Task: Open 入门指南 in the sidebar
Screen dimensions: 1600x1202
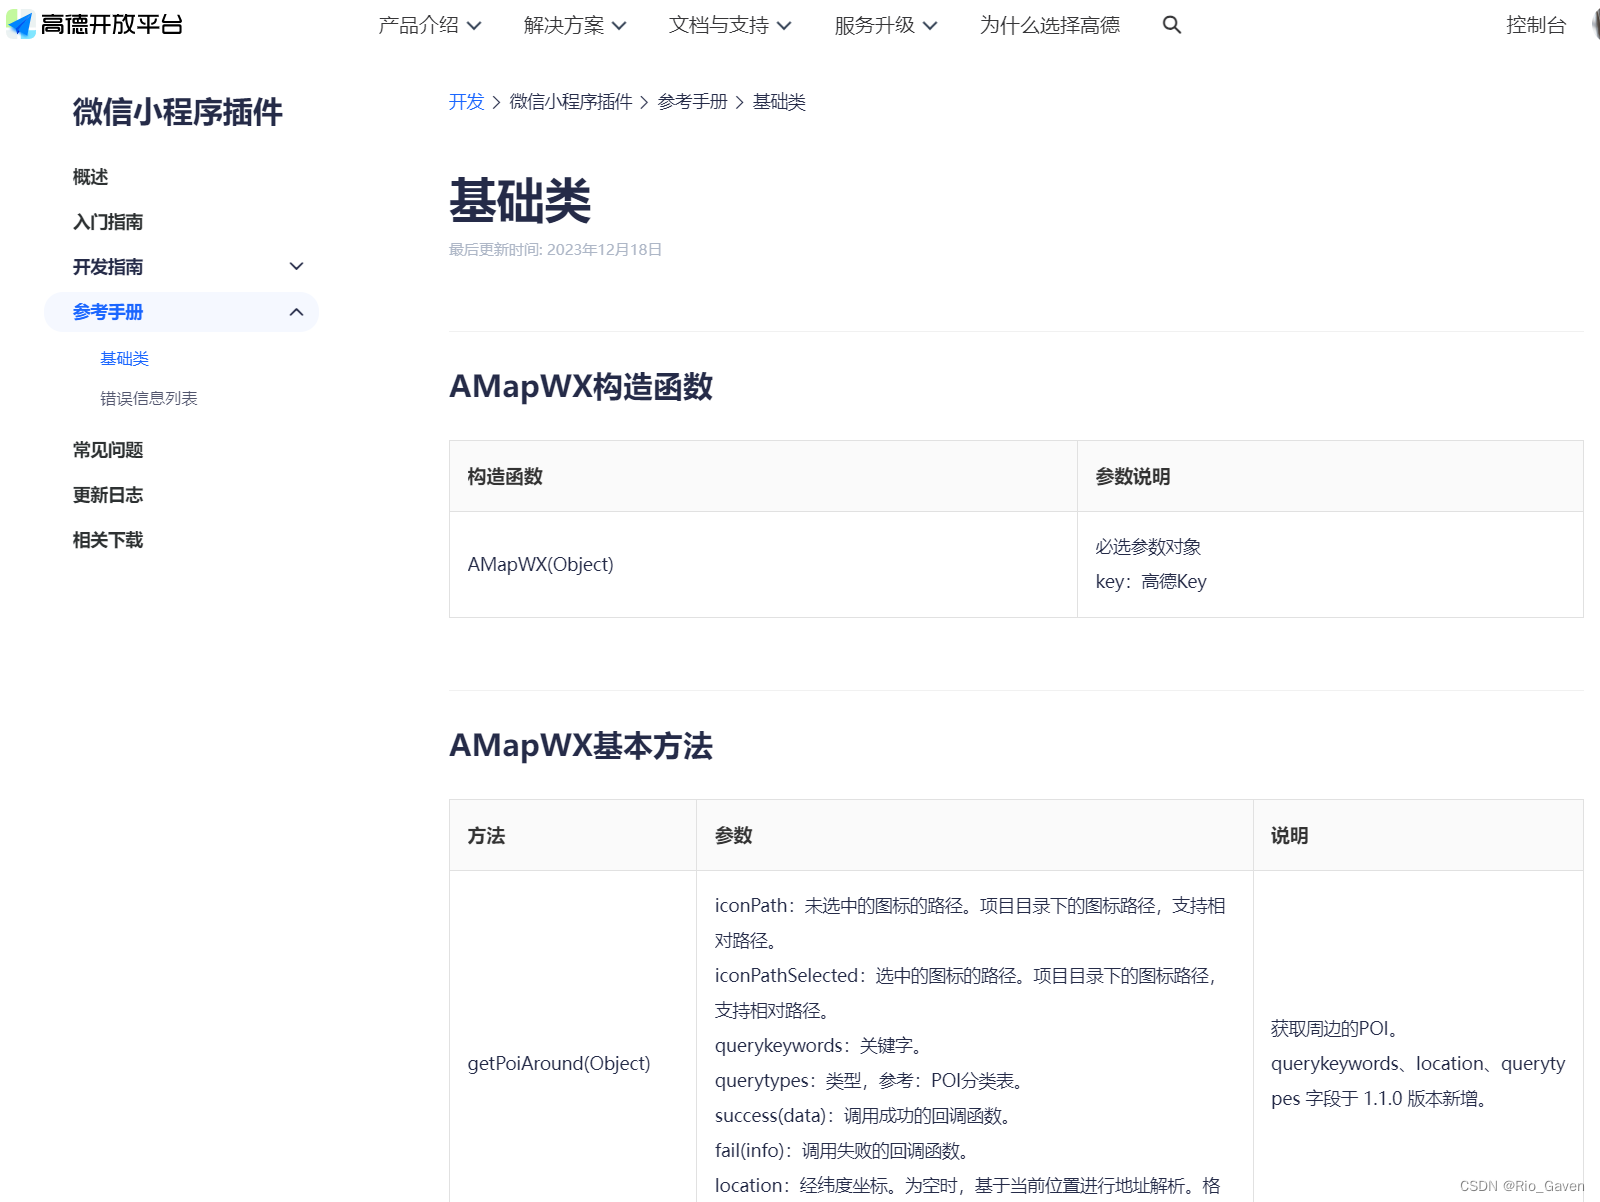Action: pos(108,222)
